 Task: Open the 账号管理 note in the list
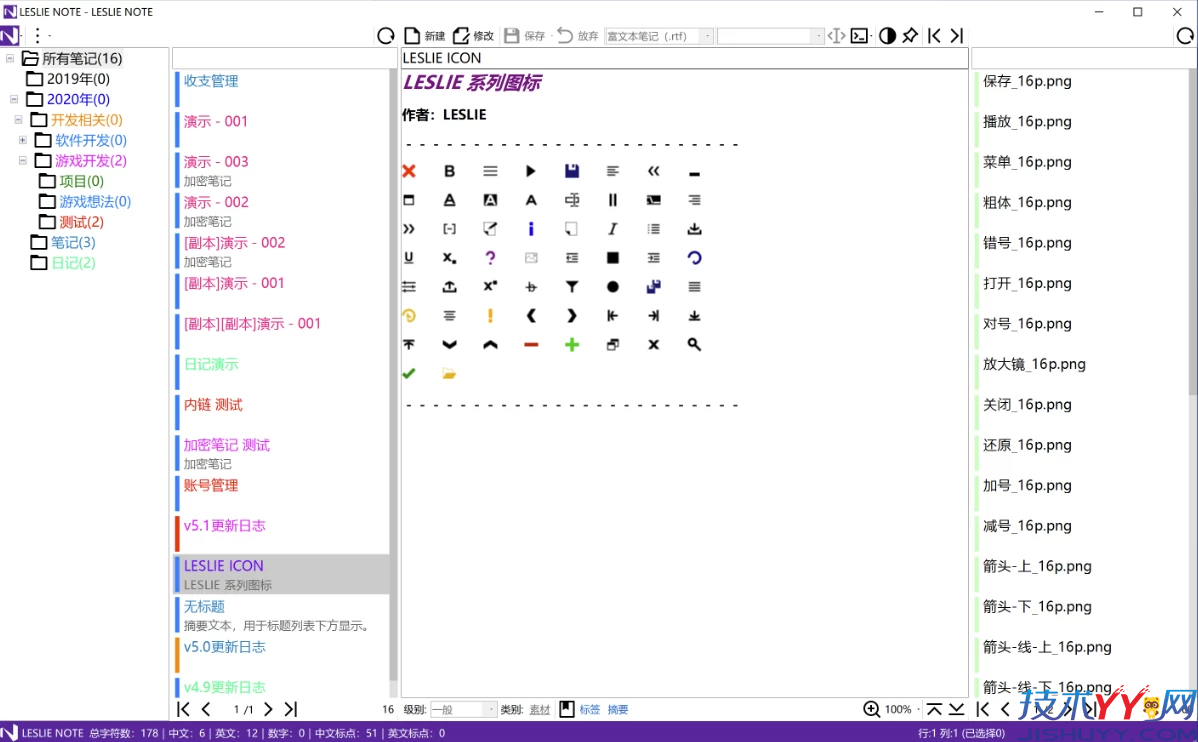click(211, 486)
